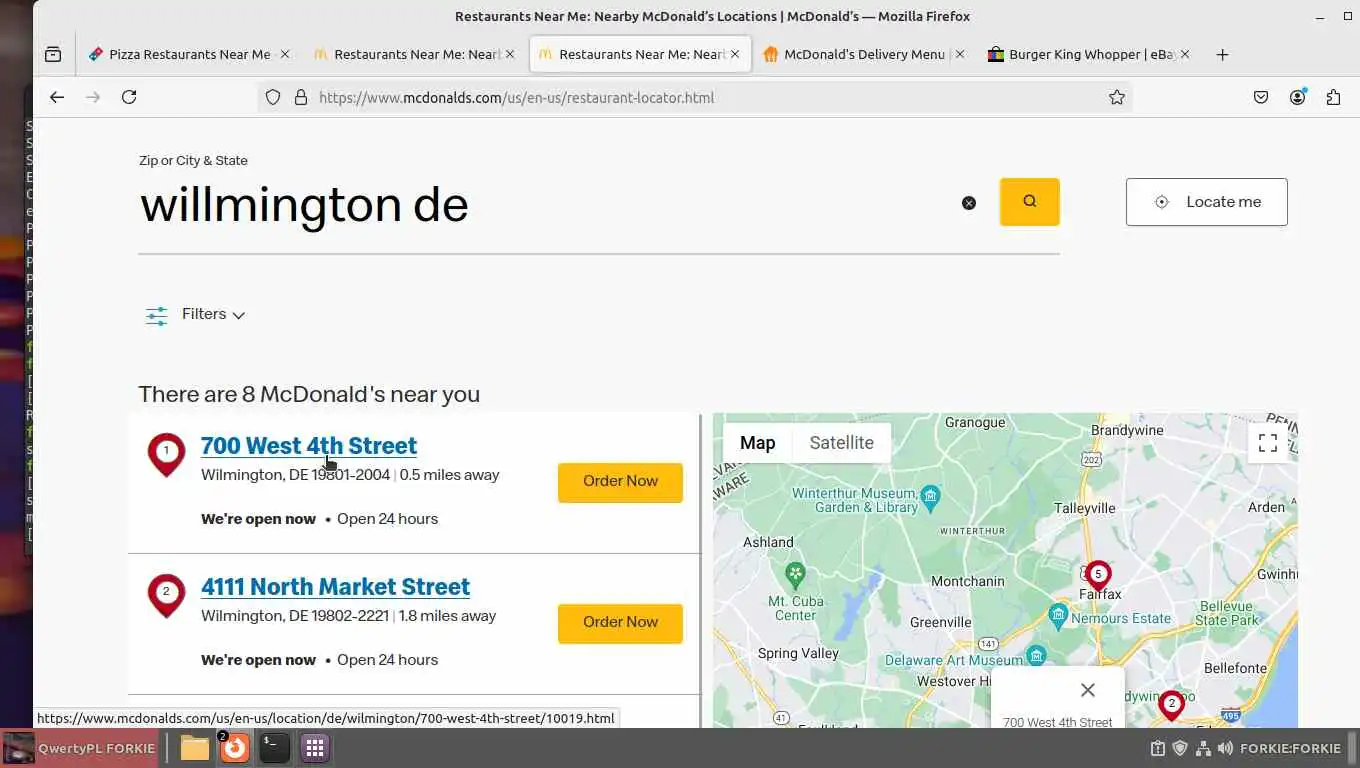Image resolution: width=1360 pixels, height=768 pixels.
Task: Order Now at 4111 North Market Street
Action: pos(620,623)
